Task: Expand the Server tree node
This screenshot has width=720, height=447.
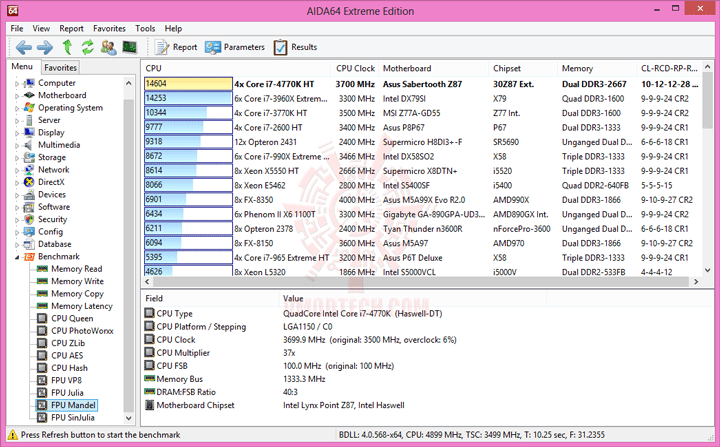Action: 17,121
